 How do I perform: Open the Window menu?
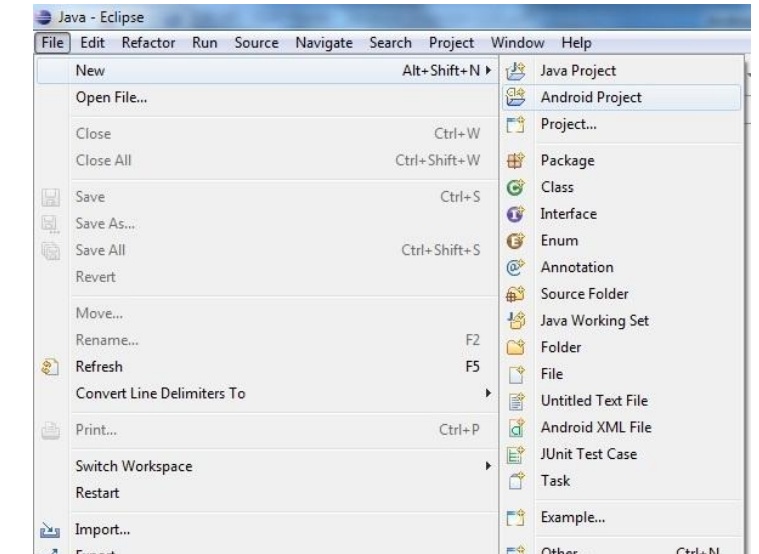coord(517,43)
